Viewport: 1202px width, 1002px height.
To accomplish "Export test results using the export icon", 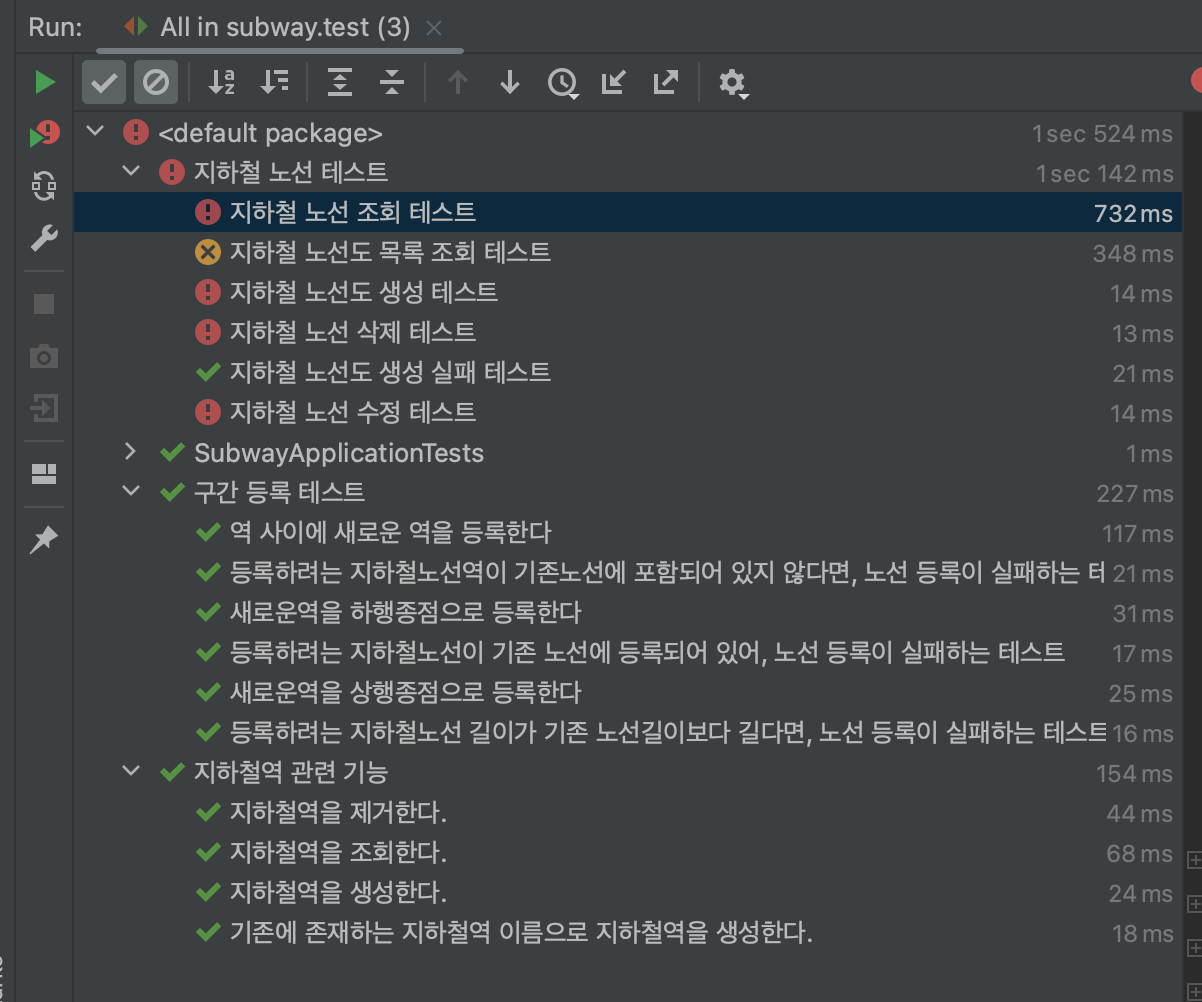I will [x=665, y=83].
